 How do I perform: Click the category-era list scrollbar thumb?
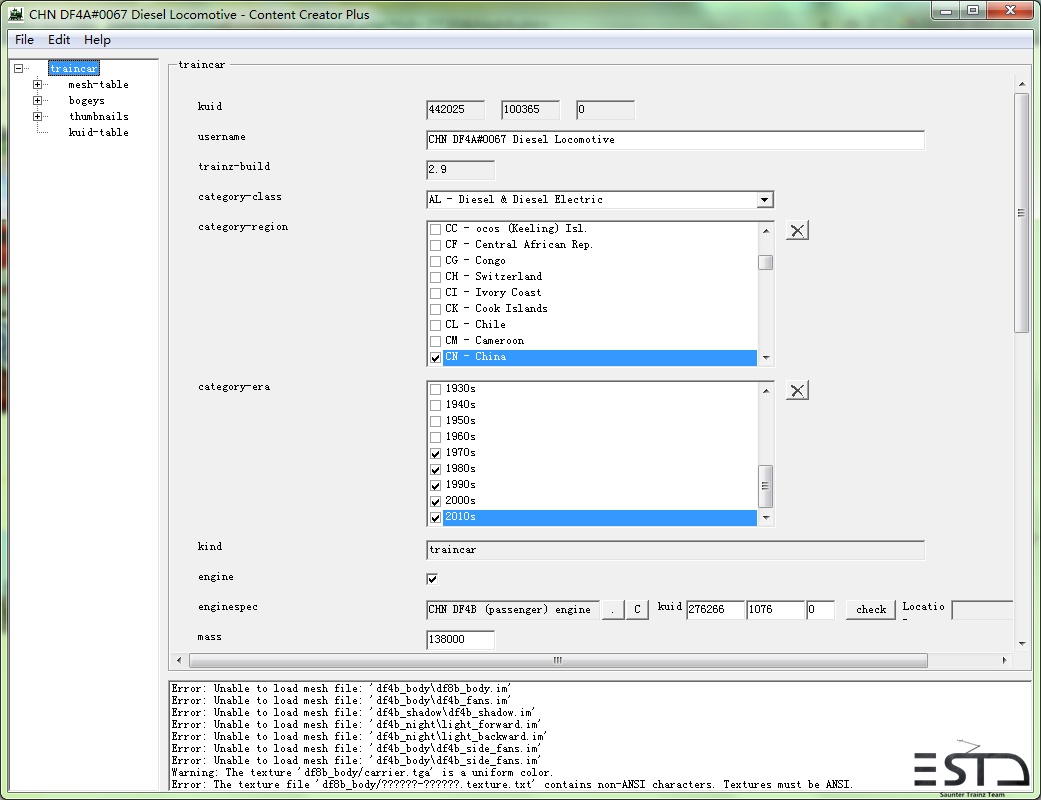coord(765,486)
